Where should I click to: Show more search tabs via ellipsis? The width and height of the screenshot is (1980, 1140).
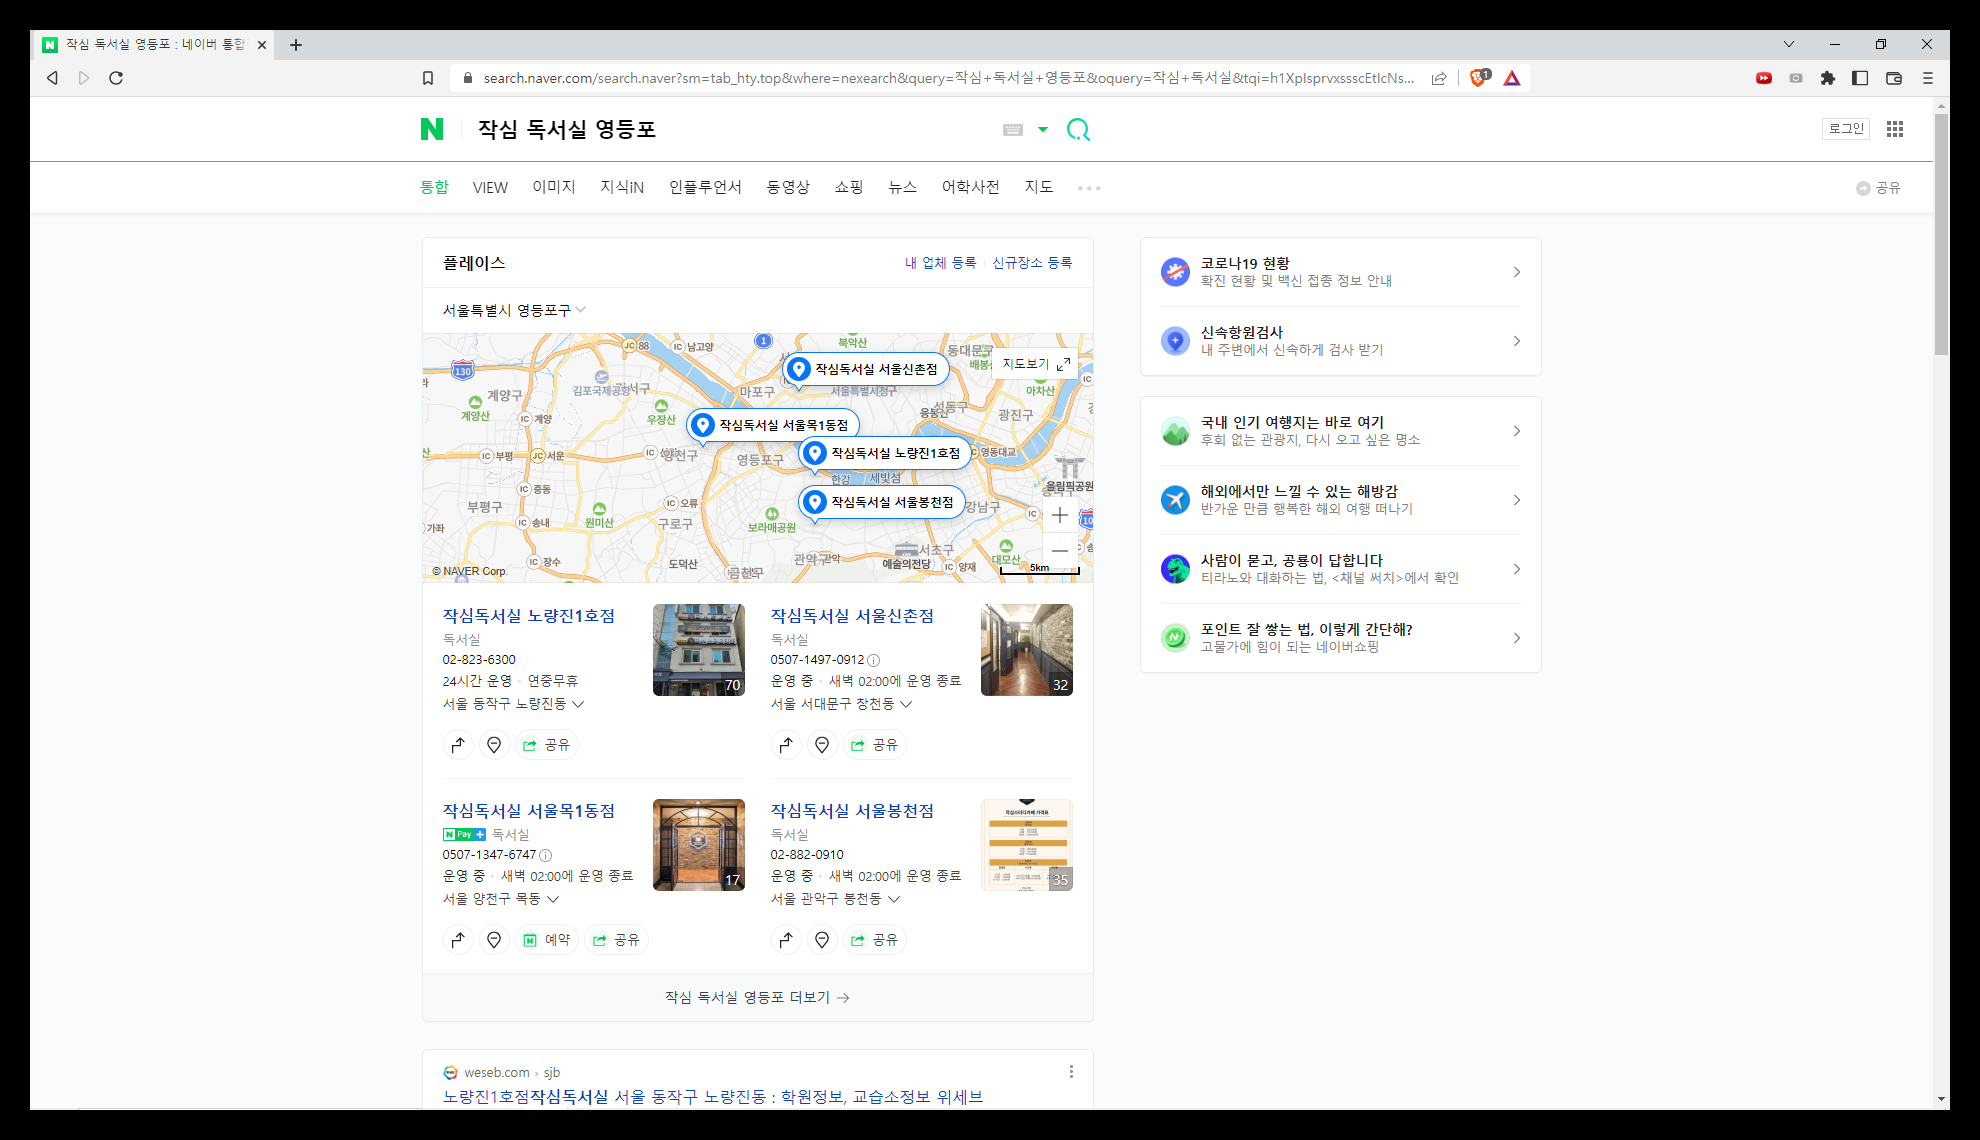pos(1089,188)
